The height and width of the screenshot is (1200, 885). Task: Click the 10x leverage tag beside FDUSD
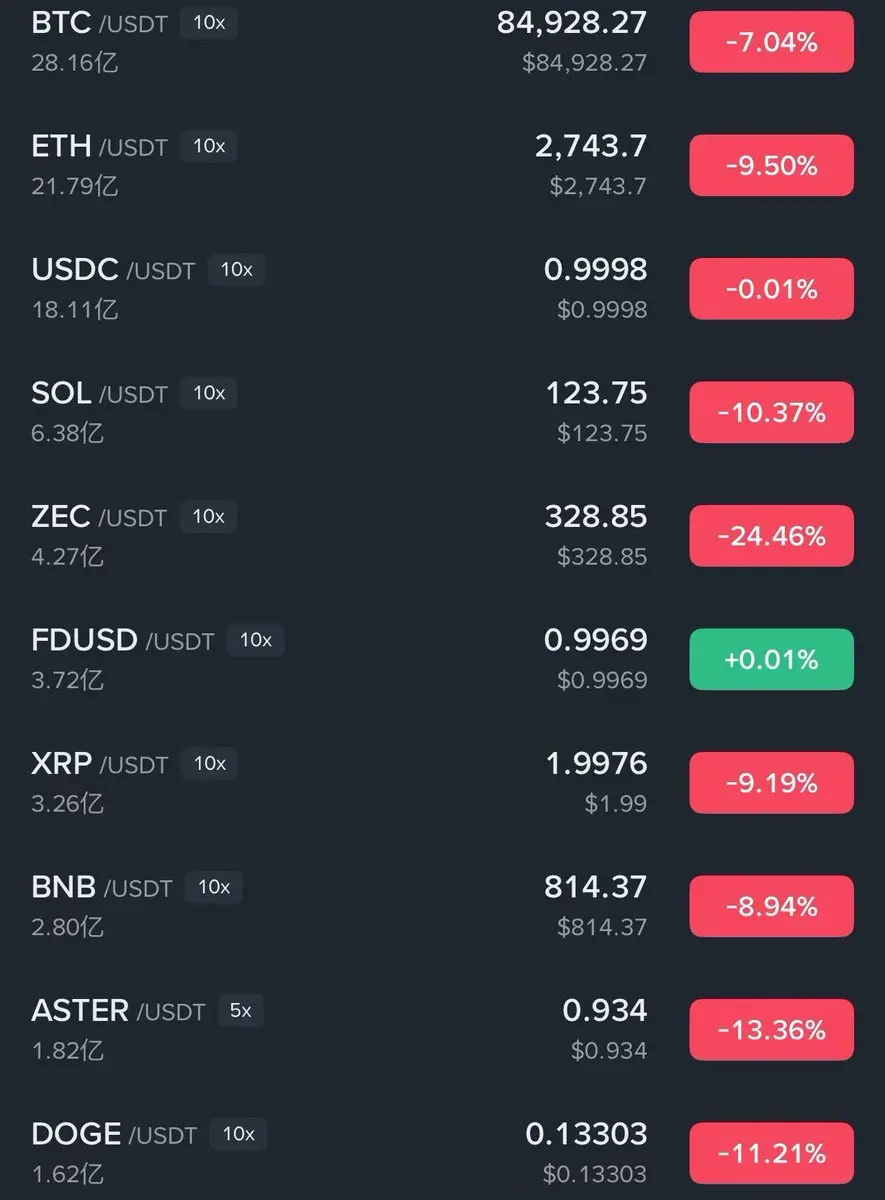tap(256, 640)
